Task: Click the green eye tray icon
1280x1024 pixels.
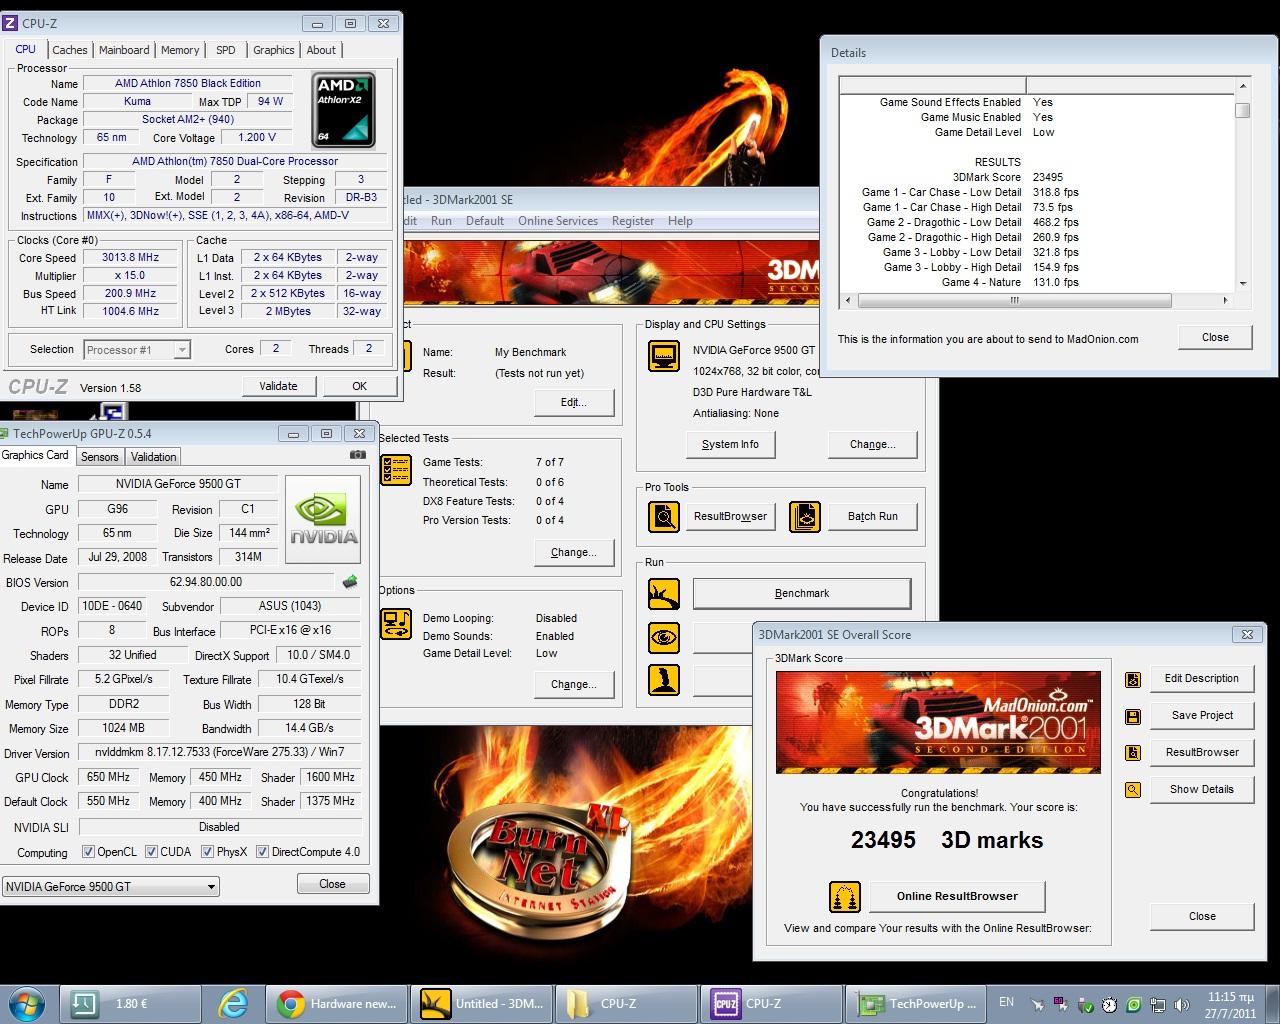Action: (x=1134, y=1004)
